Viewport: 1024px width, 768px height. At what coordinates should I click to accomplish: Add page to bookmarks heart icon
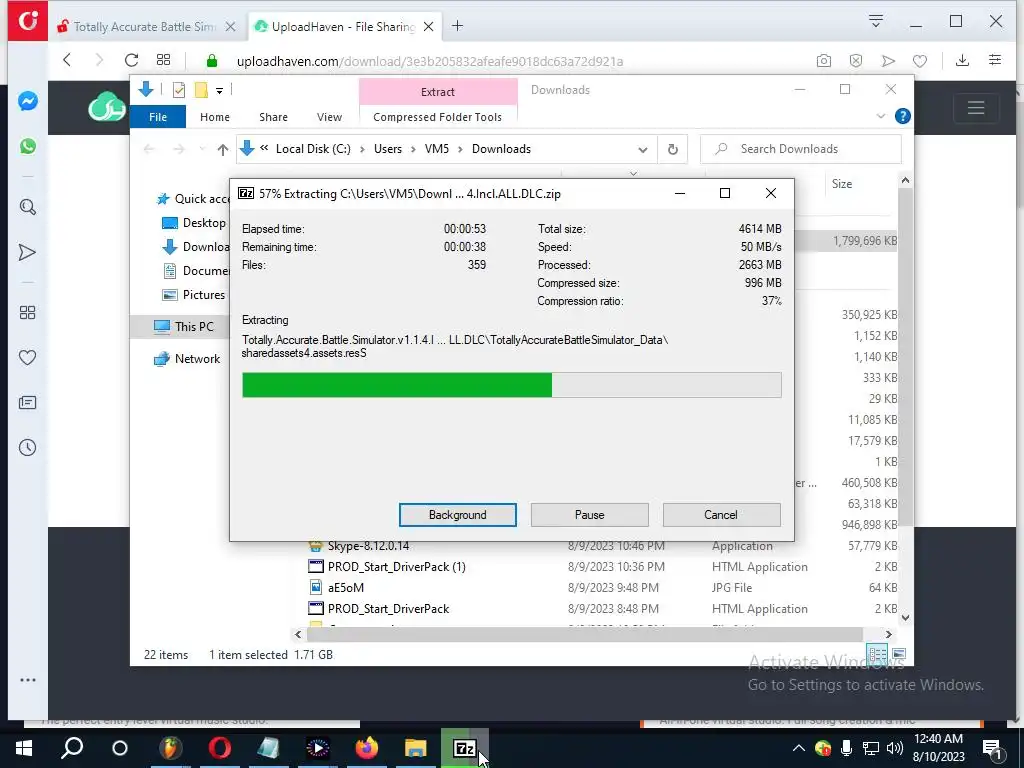click(x=920, y=61)
